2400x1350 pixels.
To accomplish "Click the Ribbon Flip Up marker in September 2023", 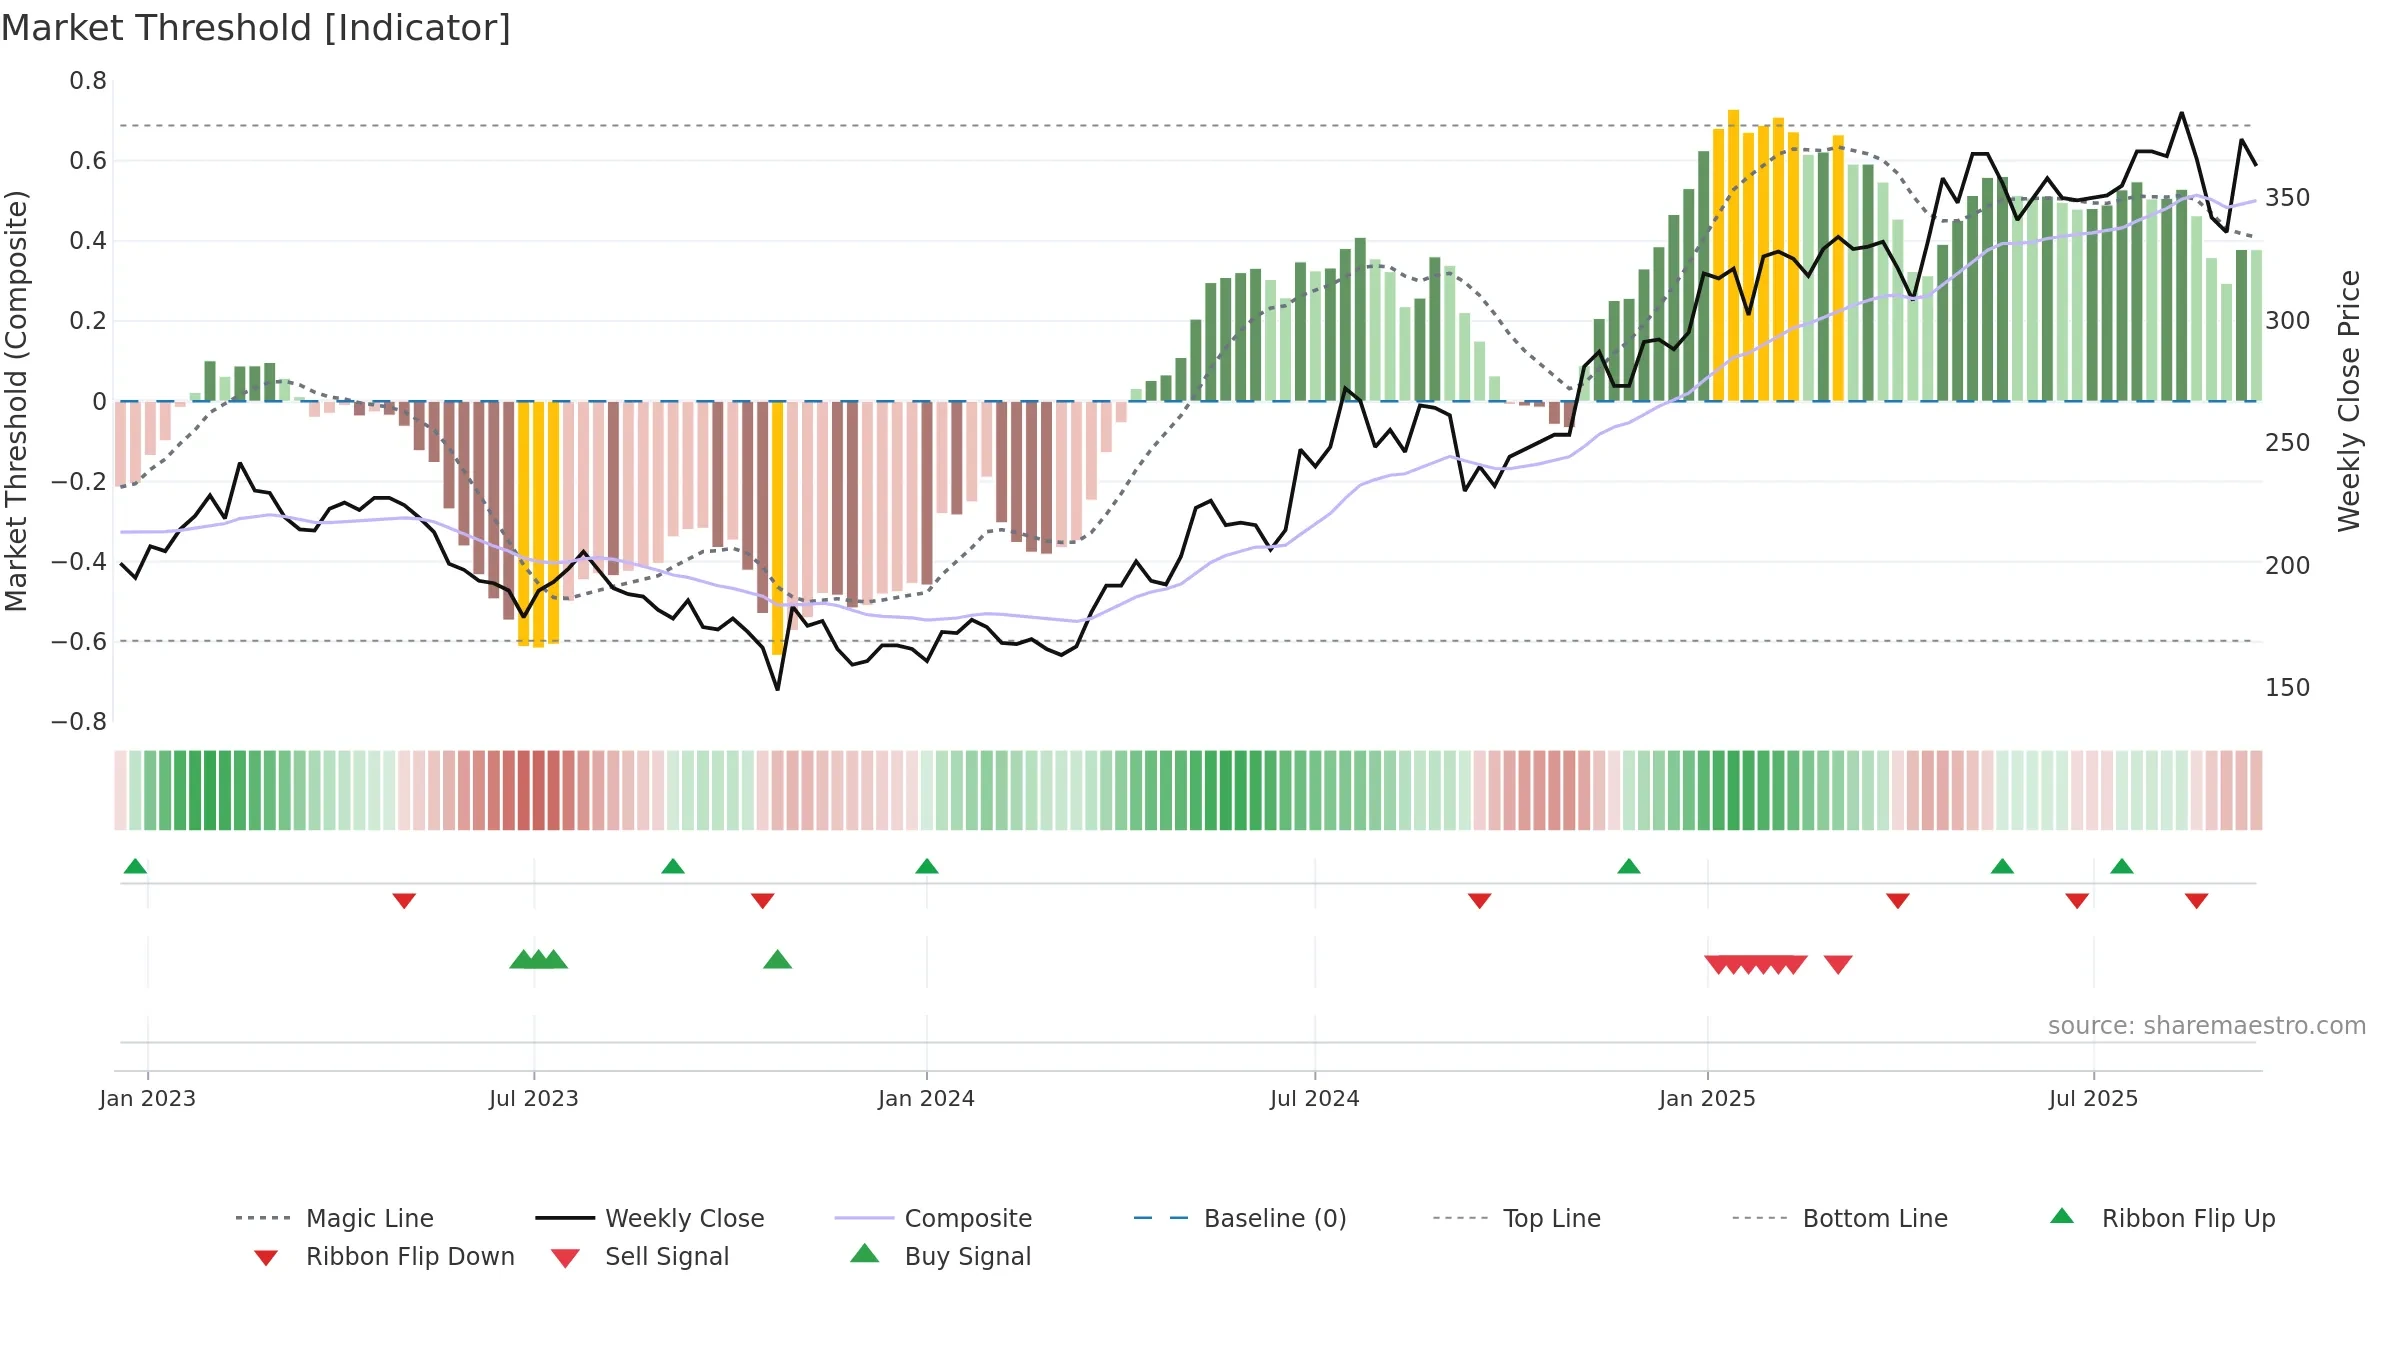I will [x=673, y=866].
